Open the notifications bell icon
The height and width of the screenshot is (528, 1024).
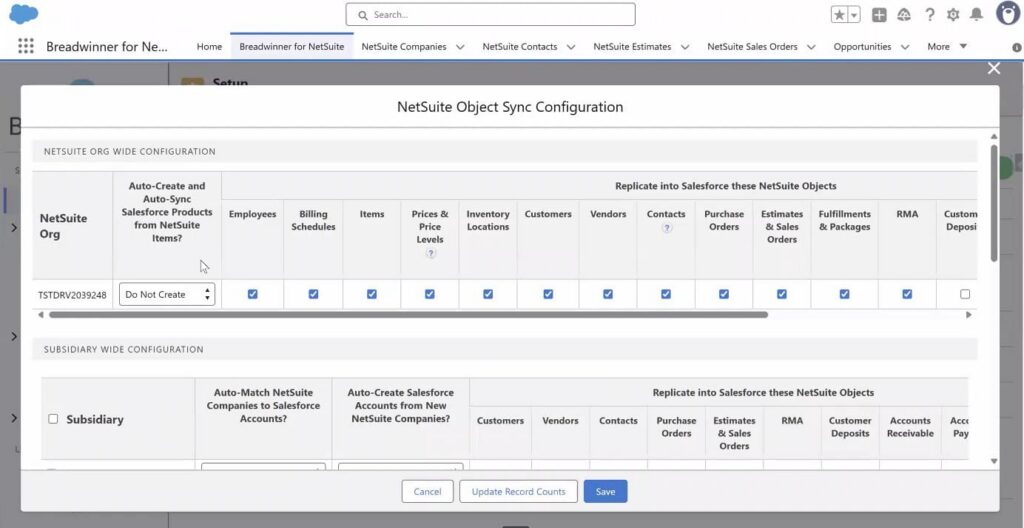[x=976, y=14]
